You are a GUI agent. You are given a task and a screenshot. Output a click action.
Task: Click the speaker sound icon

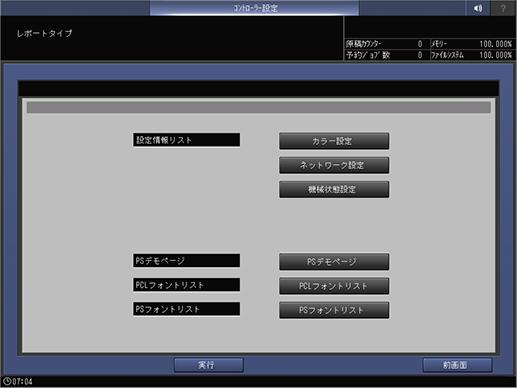(x=478, y=8)
